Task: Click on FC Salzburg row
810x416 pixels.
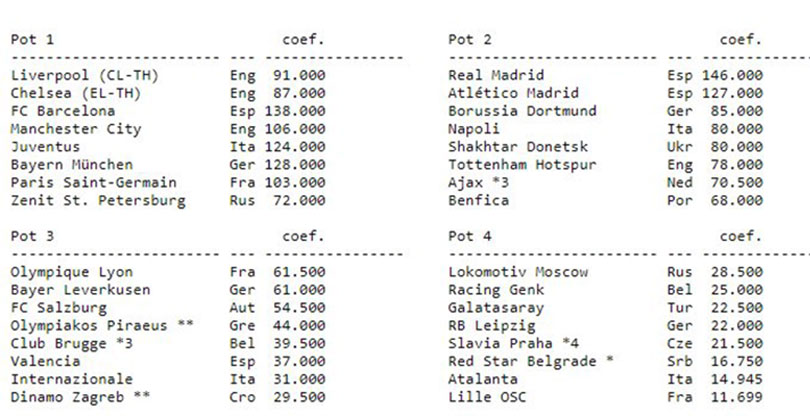Action: coord(168,308)
